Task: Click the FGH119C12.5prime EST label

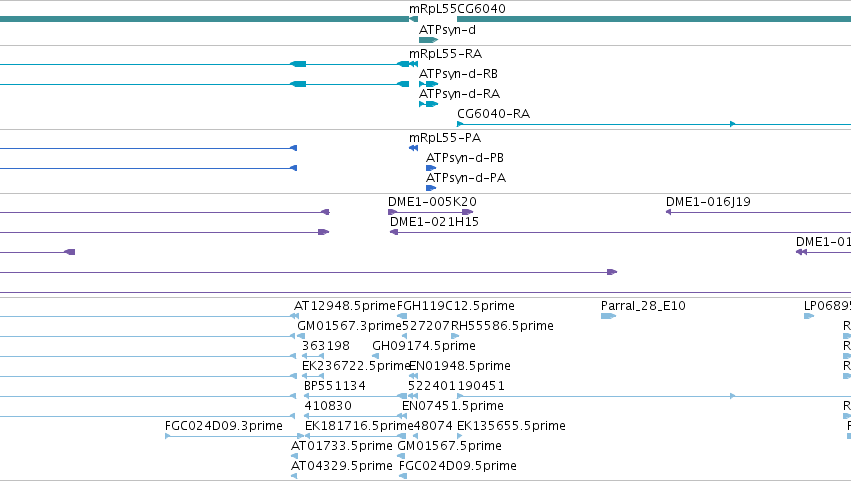Action: [x=456, y=306]
